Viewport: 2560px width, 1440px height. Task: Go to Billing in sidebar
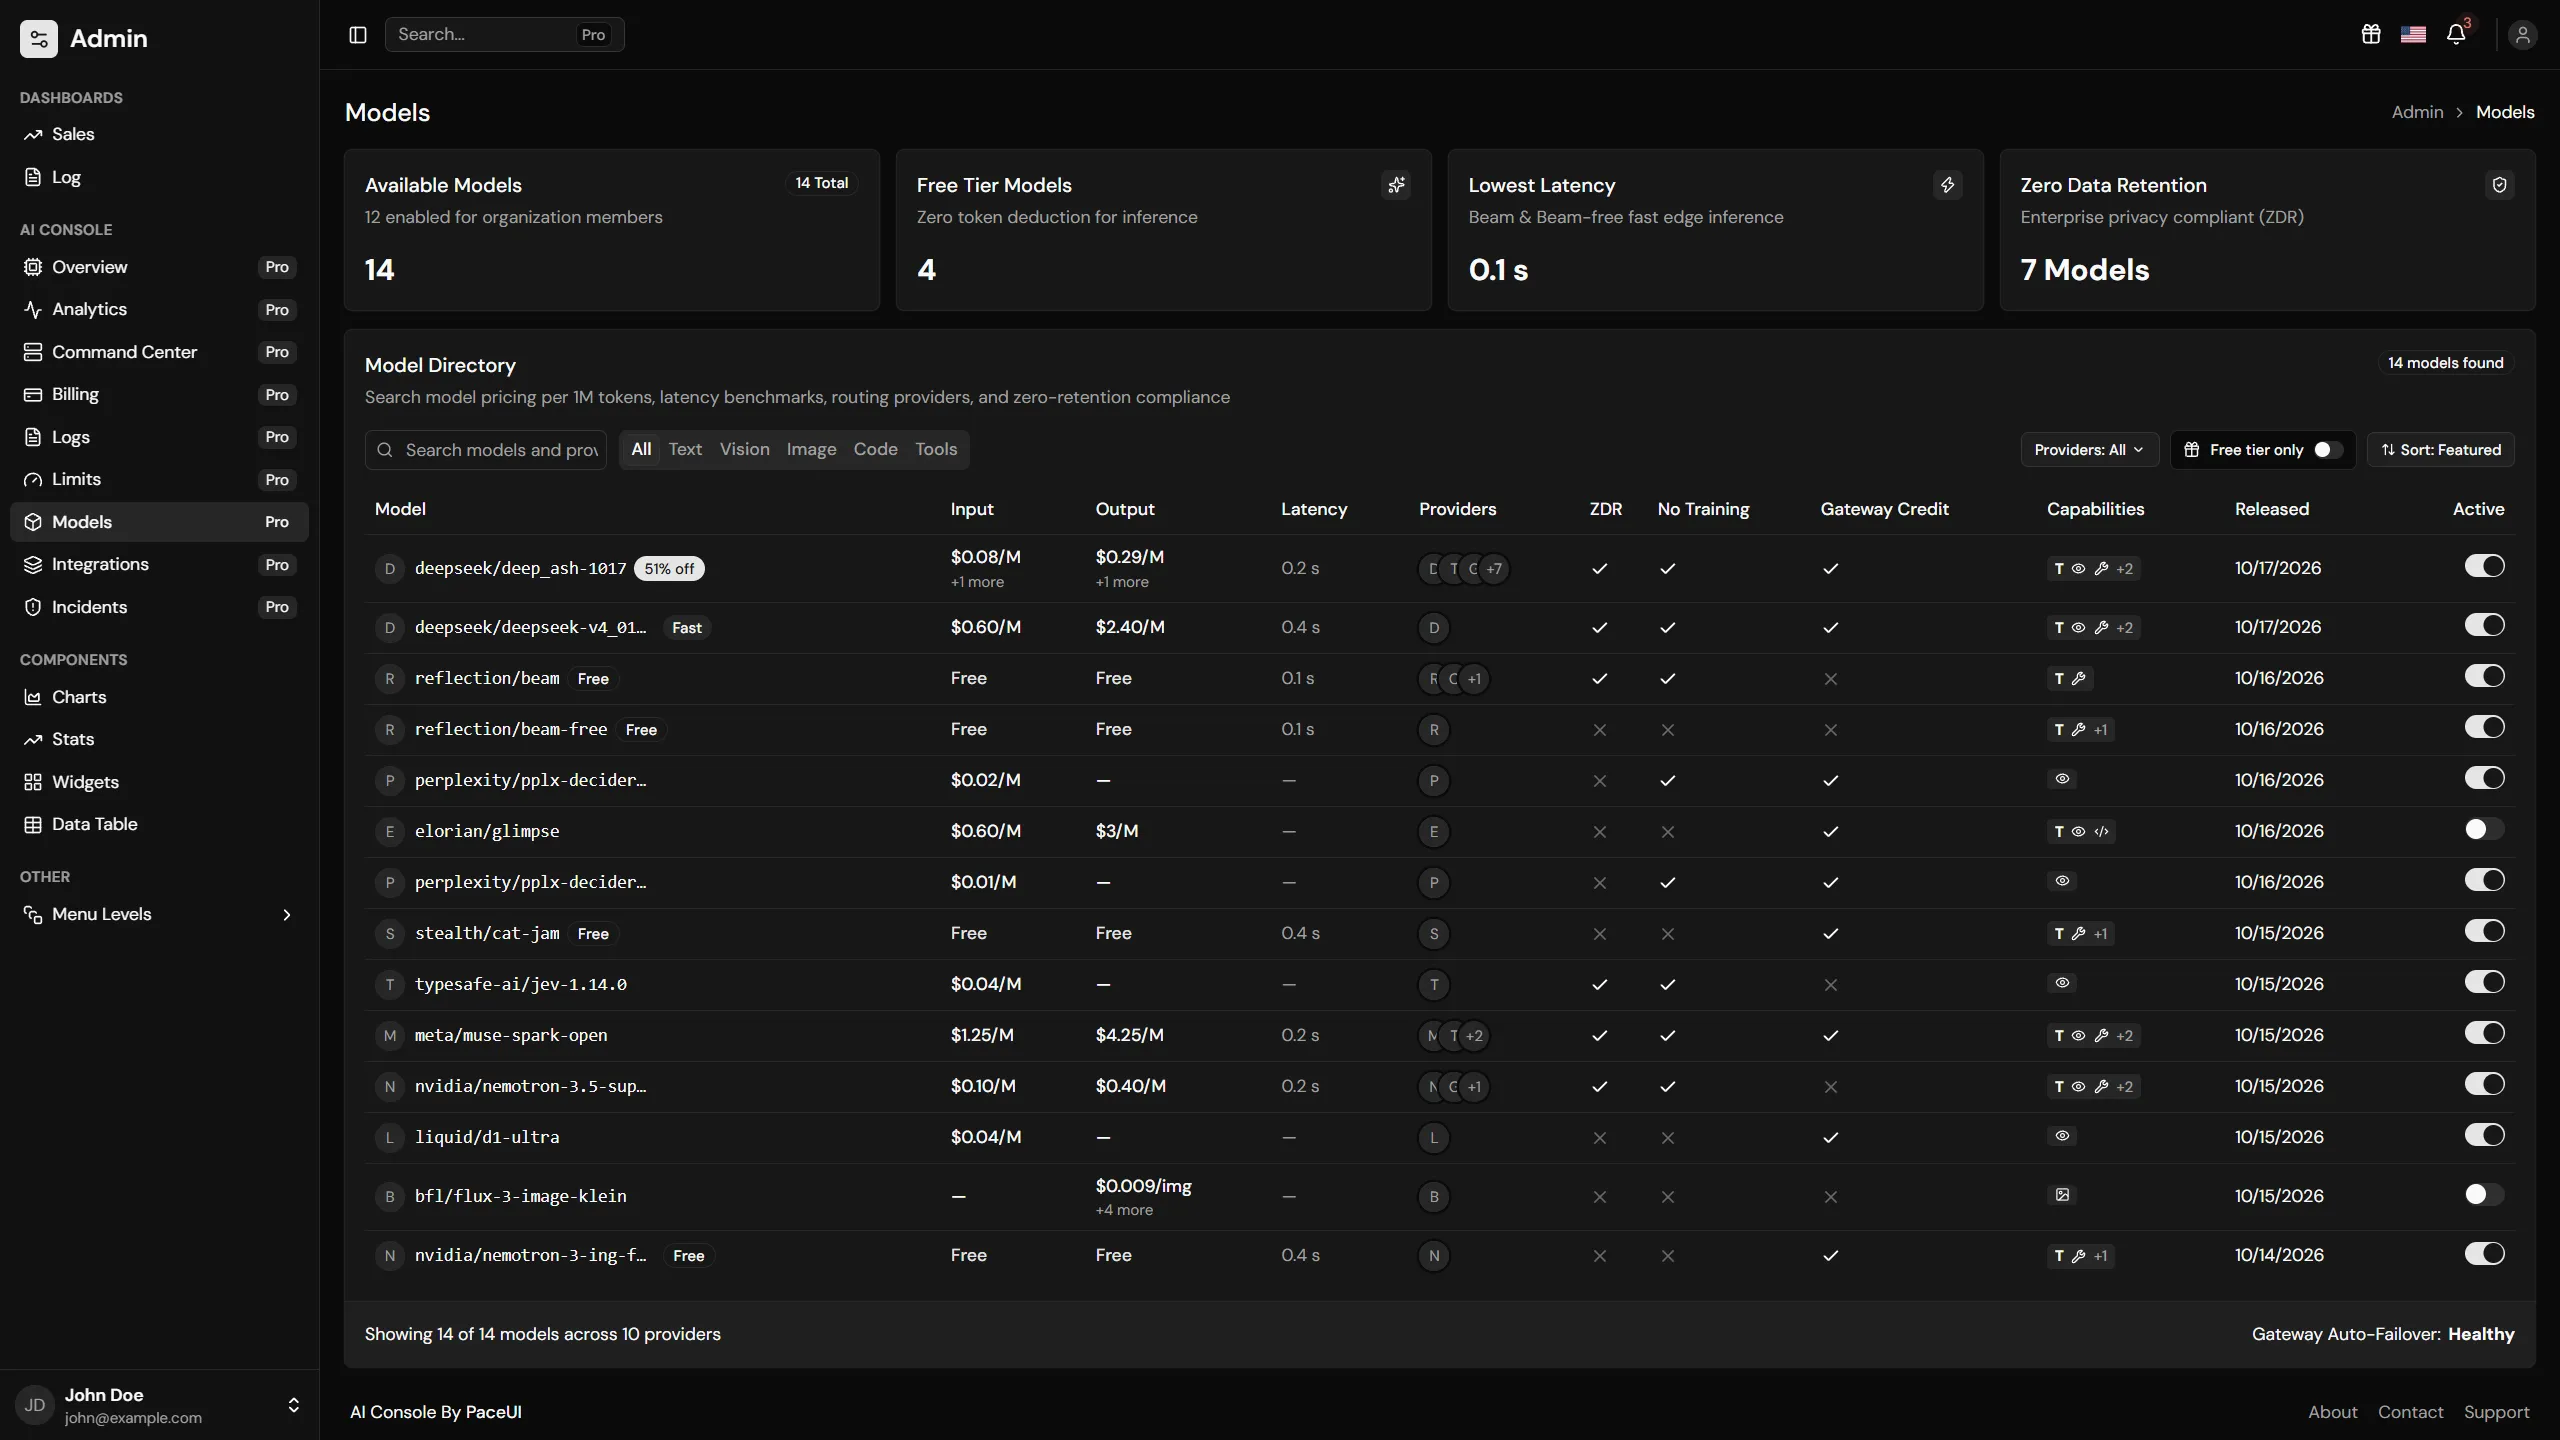[159, 394]
